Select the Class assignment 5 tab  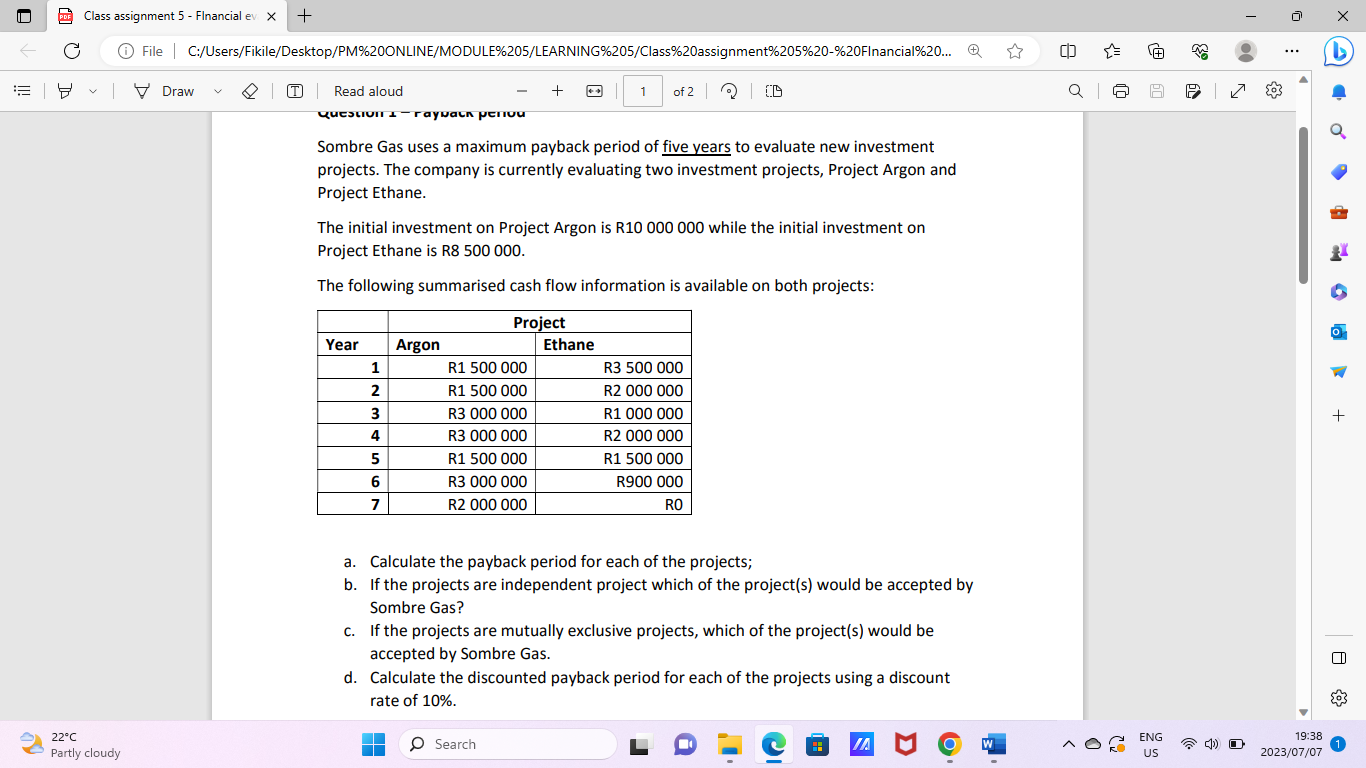tap(165, 16)
